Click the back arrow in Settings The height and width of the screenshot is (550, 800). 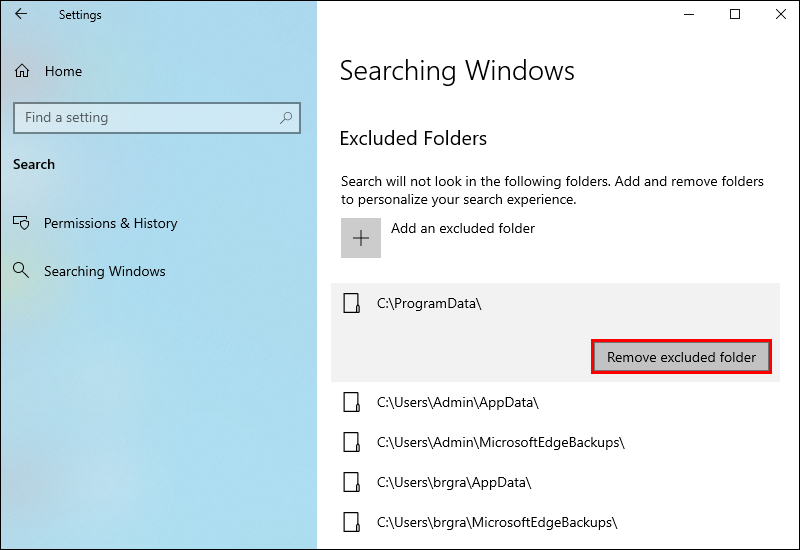(x=21, y=15)
